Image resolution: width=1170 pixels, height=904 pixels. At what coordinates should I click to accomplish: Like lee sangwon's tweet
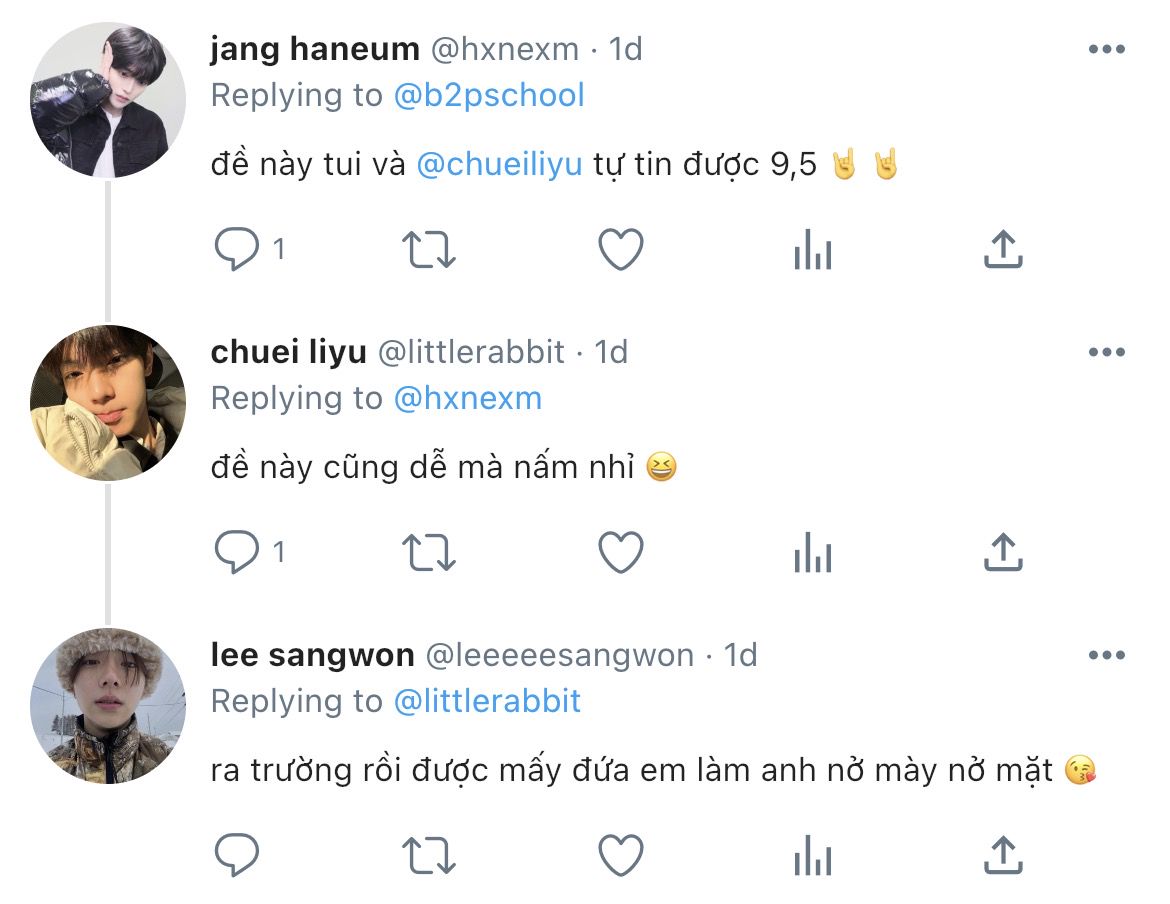coord(620,856)
